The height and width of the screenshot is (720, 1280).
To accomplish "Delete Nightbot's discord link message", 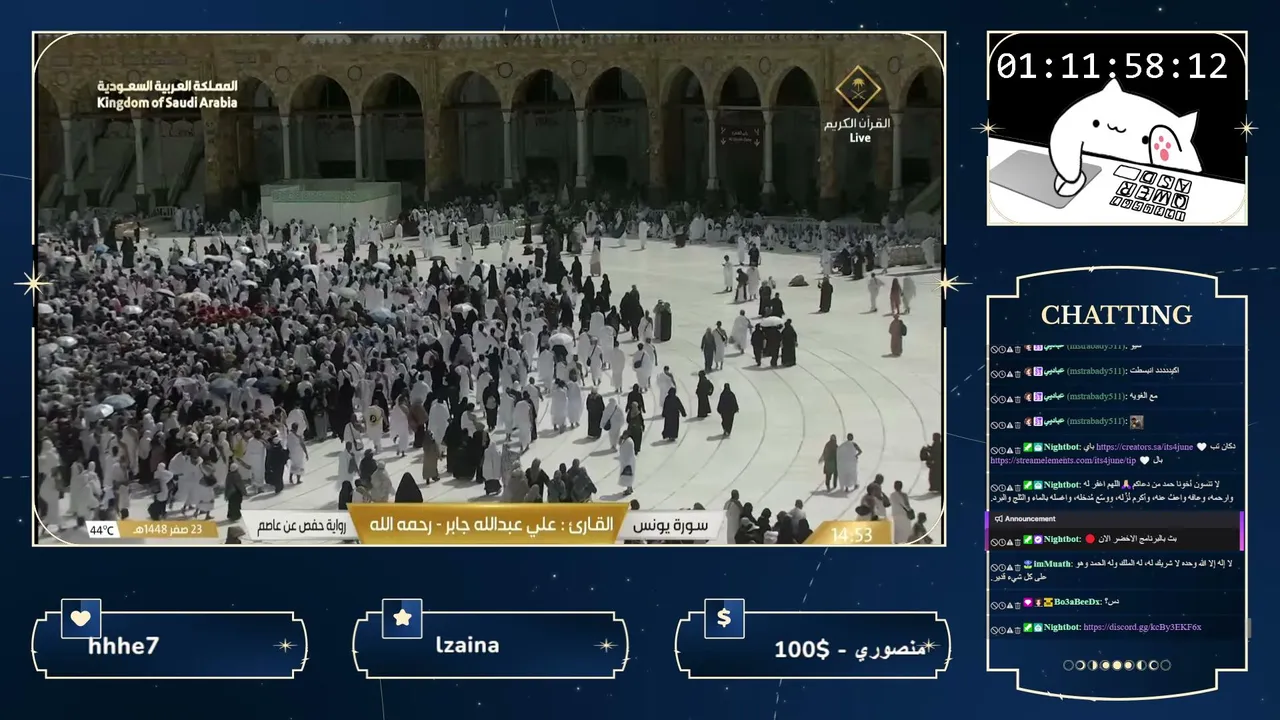I will point(1018,628).
